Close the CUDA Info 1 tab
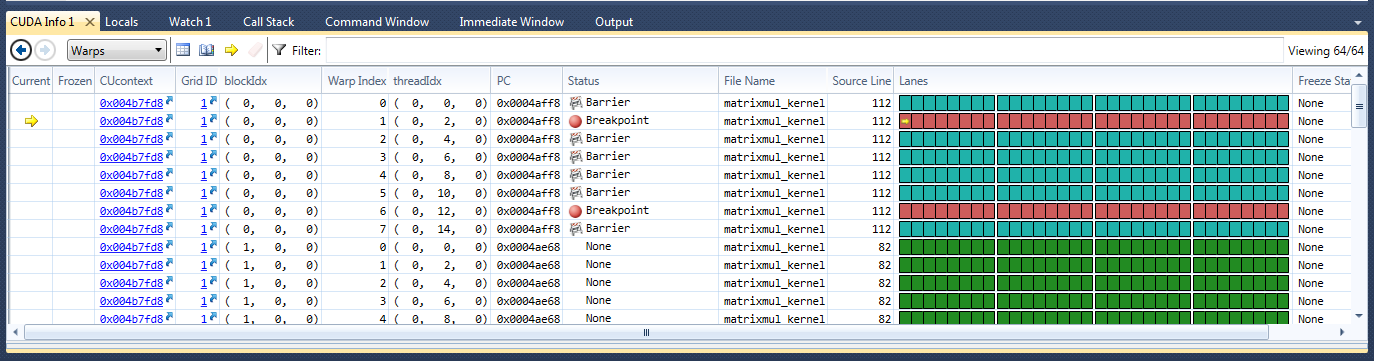The width and height of the screenshot is (1374, 361). coord(90,21)
